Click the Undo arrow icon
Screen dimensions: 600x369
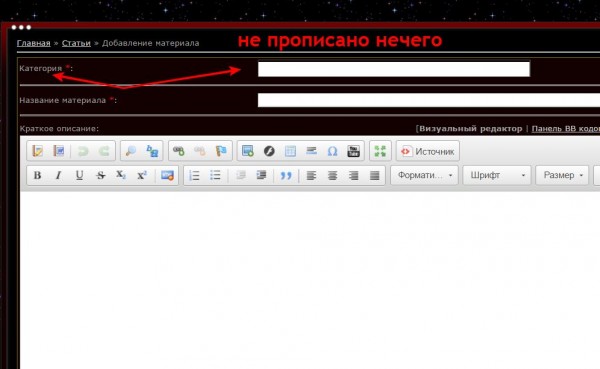pyautogui.click(x=83, y=151)
